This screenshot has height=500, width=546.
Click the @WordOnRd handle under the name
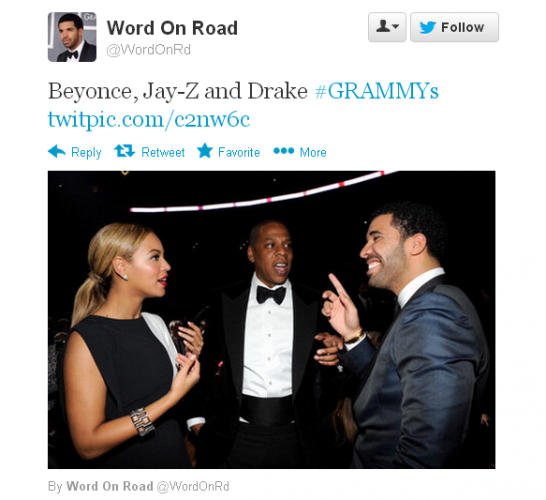pos(149,50)
